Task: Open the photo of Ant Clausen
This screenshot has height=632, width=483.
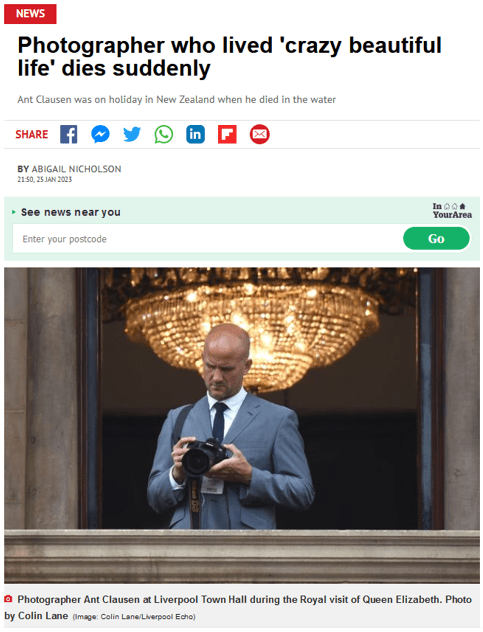Action: [x=242, y=425]
